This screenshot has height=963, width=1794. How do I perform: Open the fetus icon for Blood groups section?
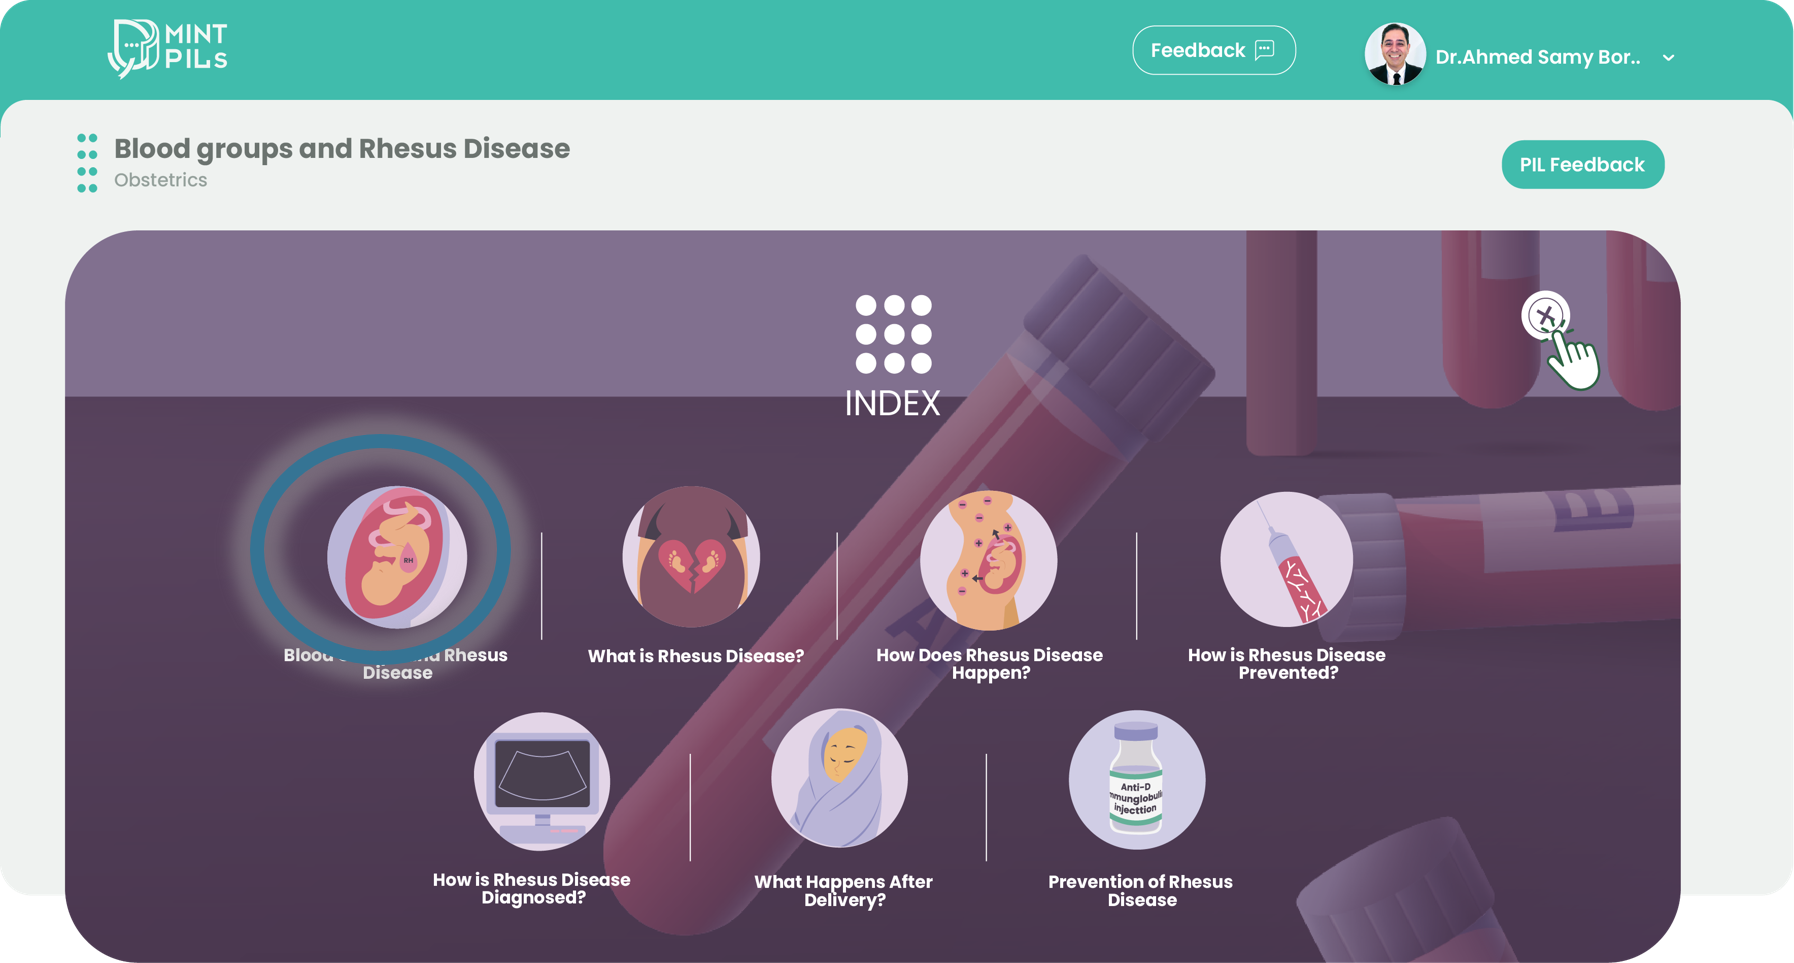tap(397, 557)
